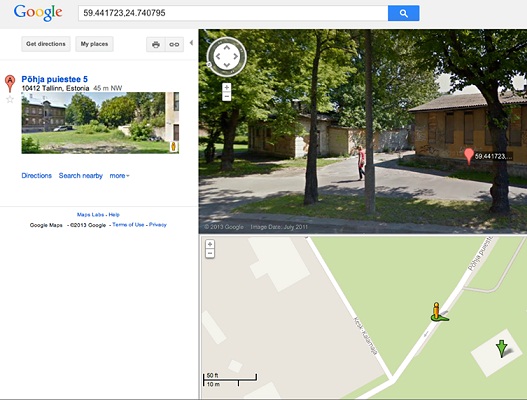527x400 pixels.
Task: Open the Põhja puiestee 5 link
Action: coord(54,79)
